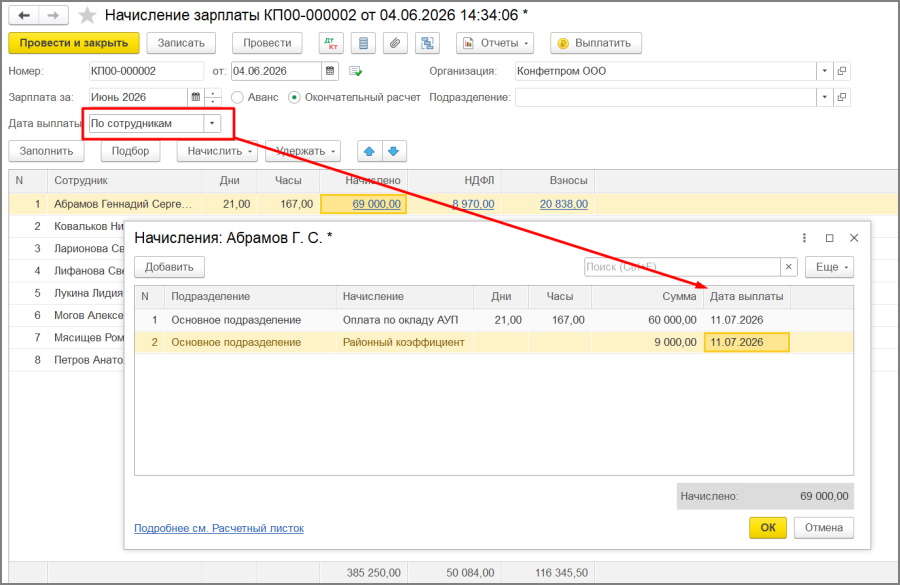This screenshot has width=900, height=585.
Task: Open accrued amount 69 000,00 link
Action: pos(377,204)
